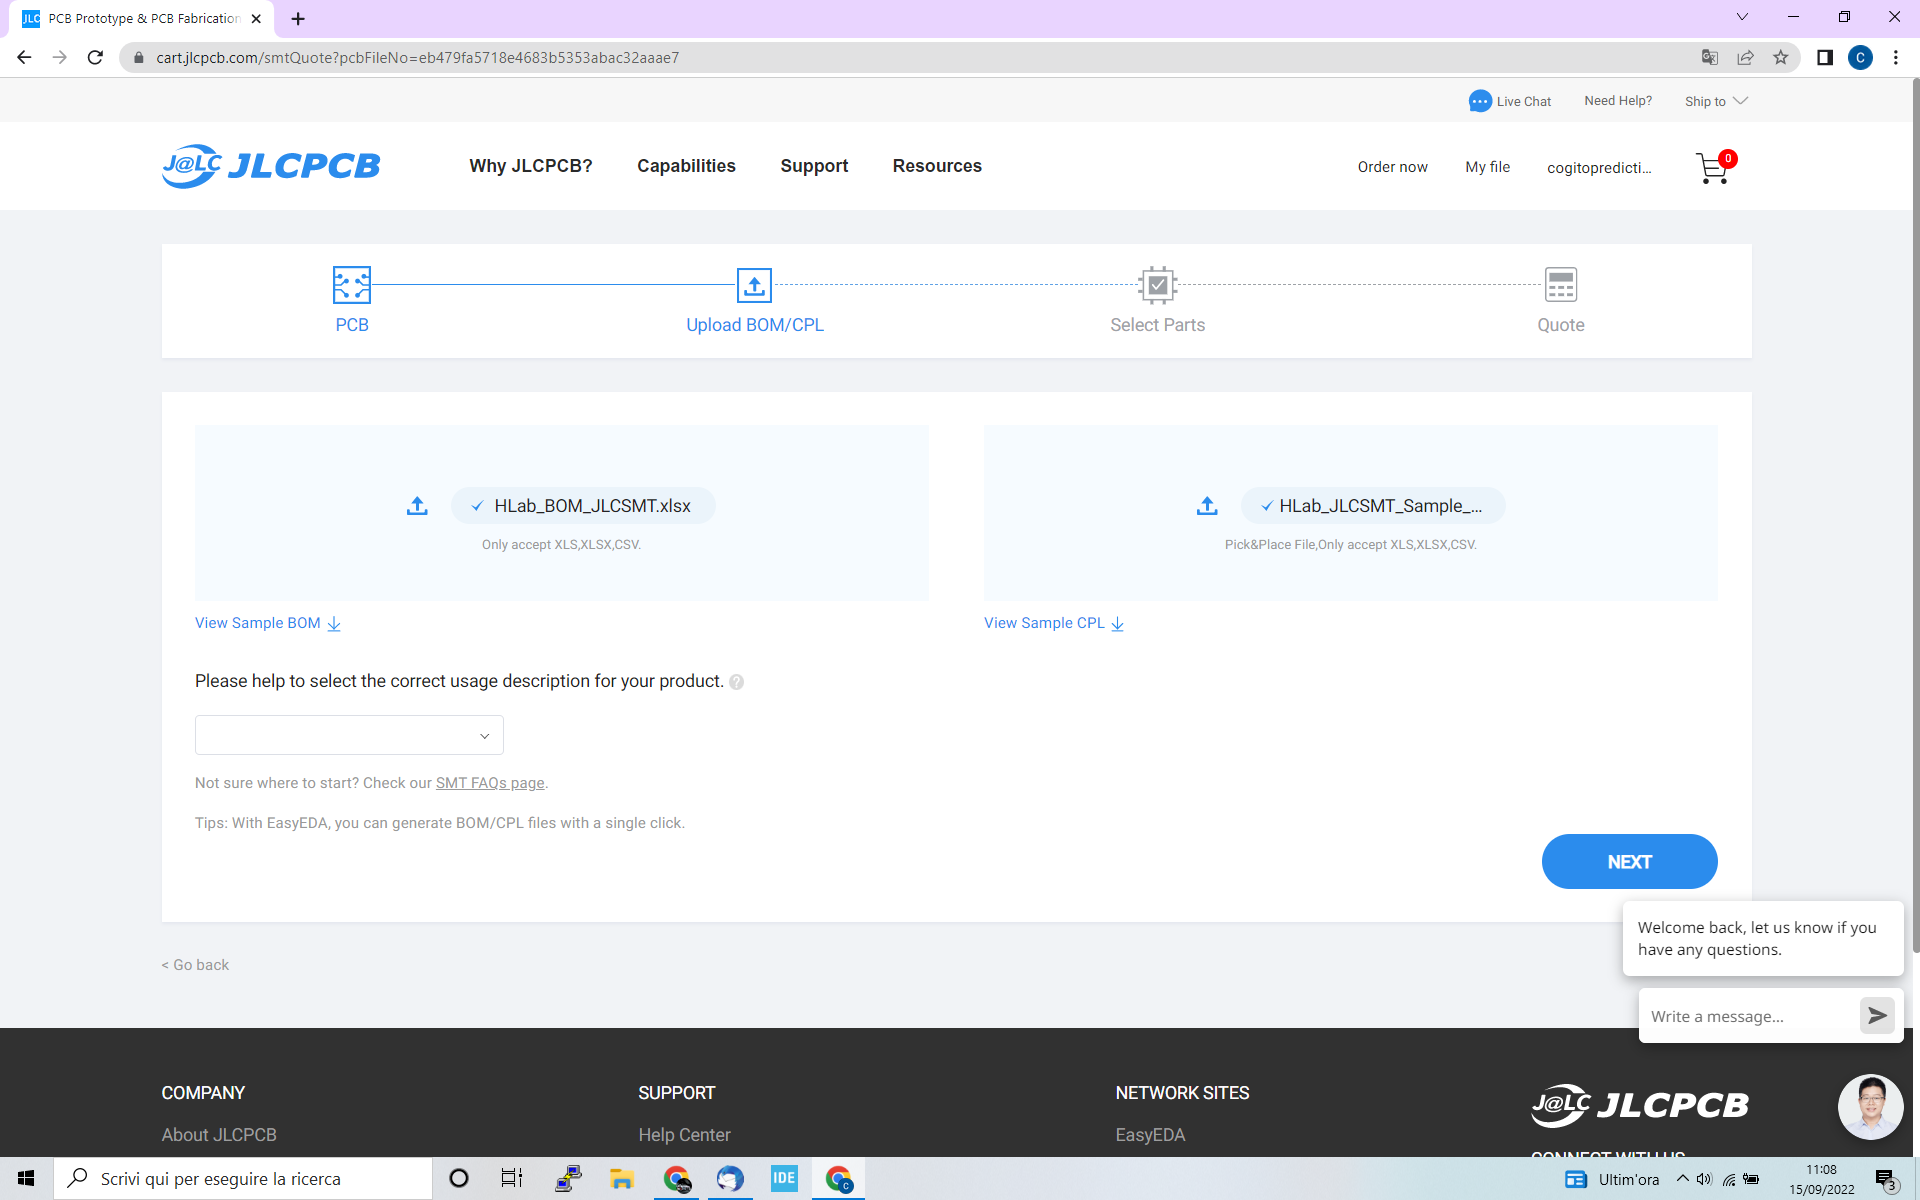The width and height of the screenshot is (1920, 1200).
Task: Send chat message arrow icon
Action: [1877, 1016]
